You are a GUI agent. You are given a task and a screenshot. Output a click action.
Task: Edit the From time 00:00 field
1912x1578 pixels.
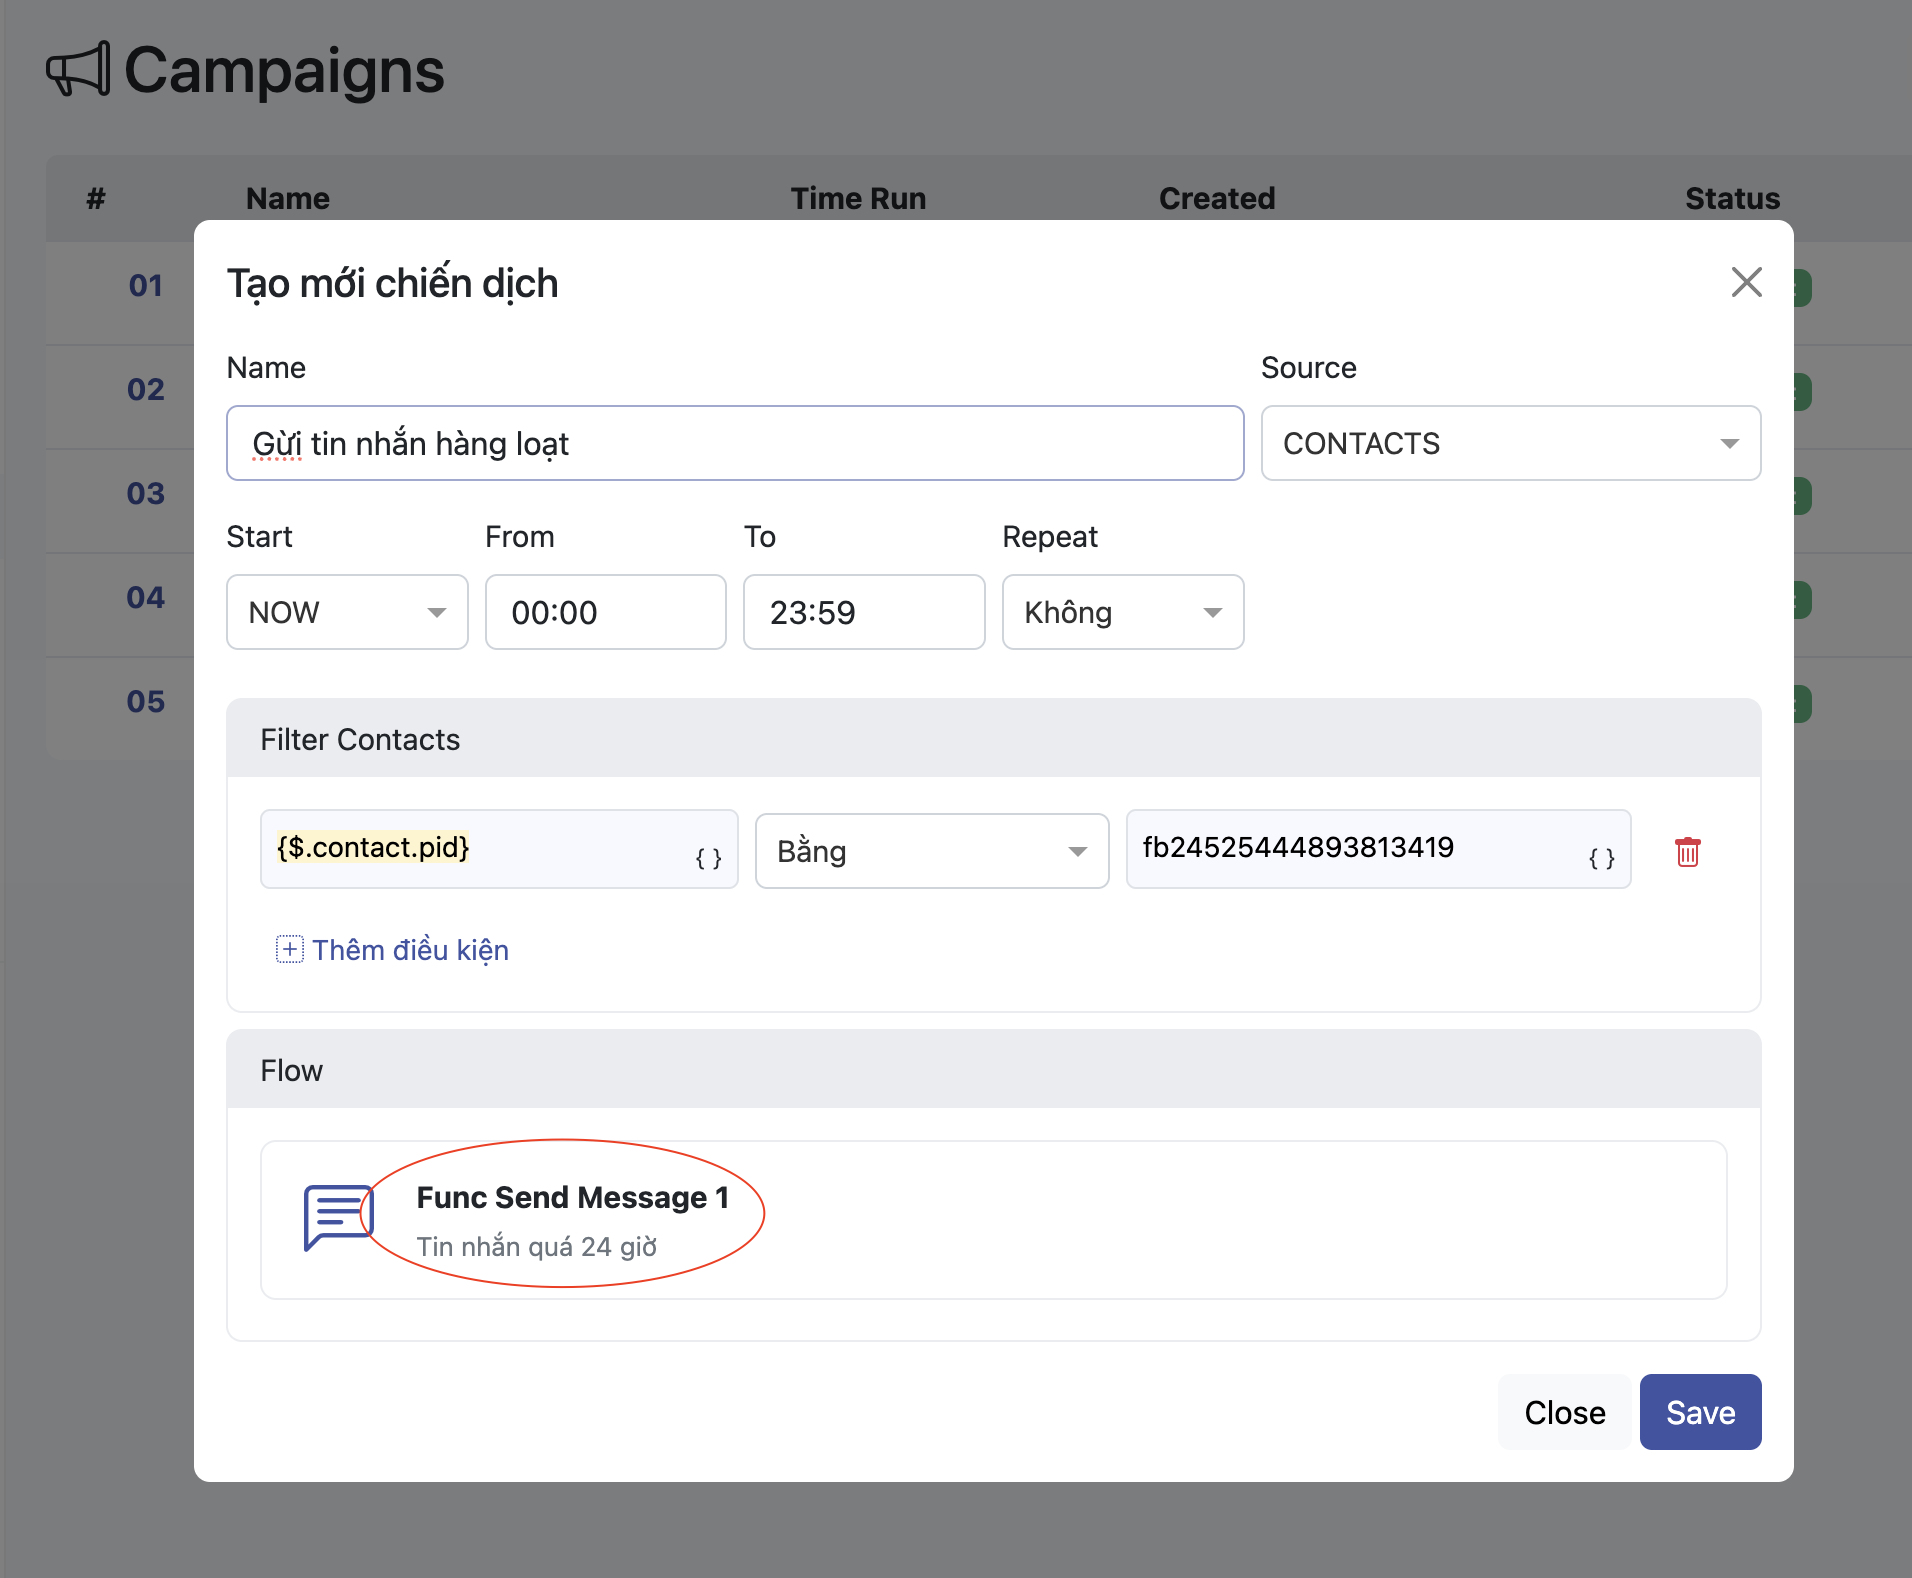(x=605, y=612)
